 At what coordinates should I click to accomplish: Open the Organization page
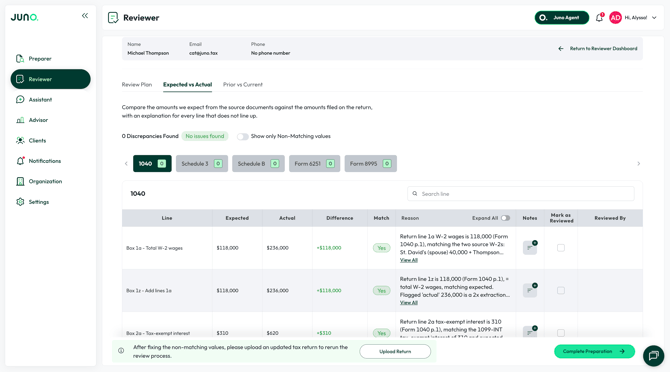tap(50, 182)
